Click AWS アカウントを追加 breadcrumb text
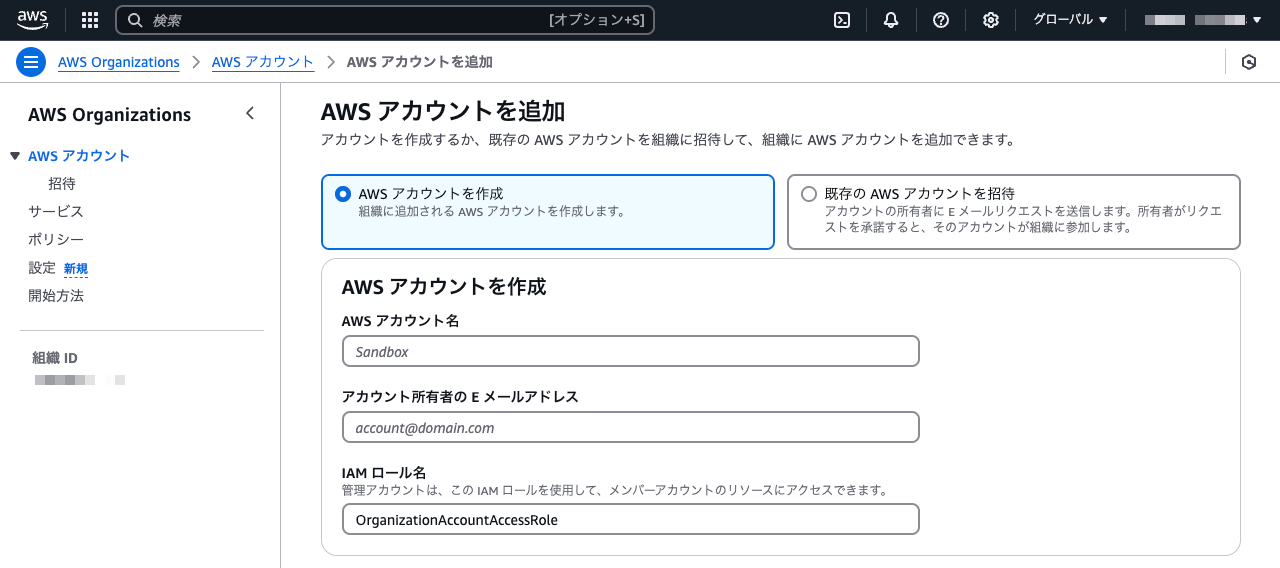Screen dimensions: 1280x568 [420, 62]
